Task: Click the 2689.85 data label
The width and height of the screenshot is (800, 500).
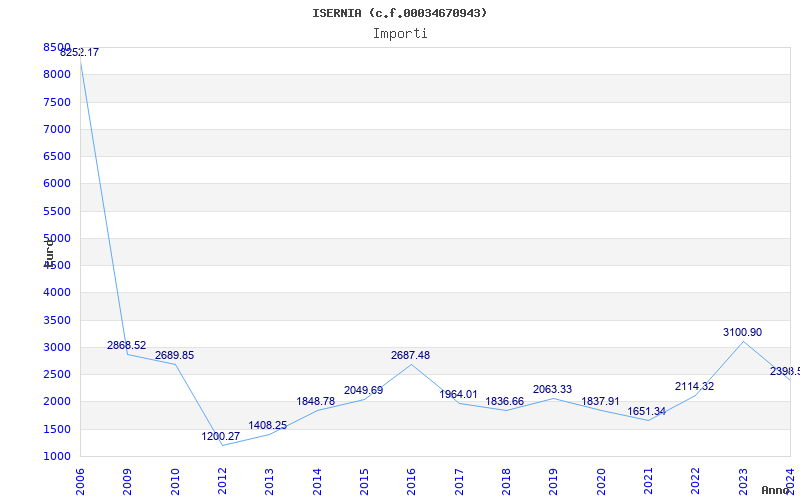Action: click(174, 355)
